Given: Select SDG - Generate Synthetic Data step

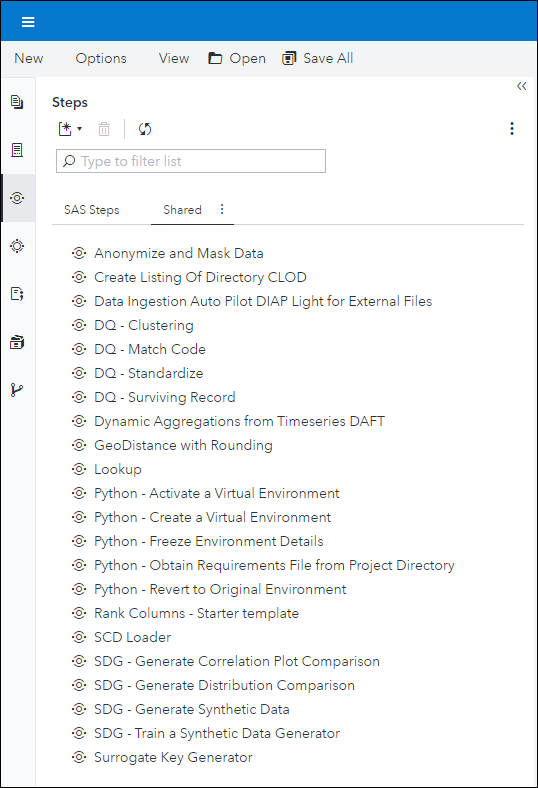Looking at the screenshot, I should coord(192,709).
